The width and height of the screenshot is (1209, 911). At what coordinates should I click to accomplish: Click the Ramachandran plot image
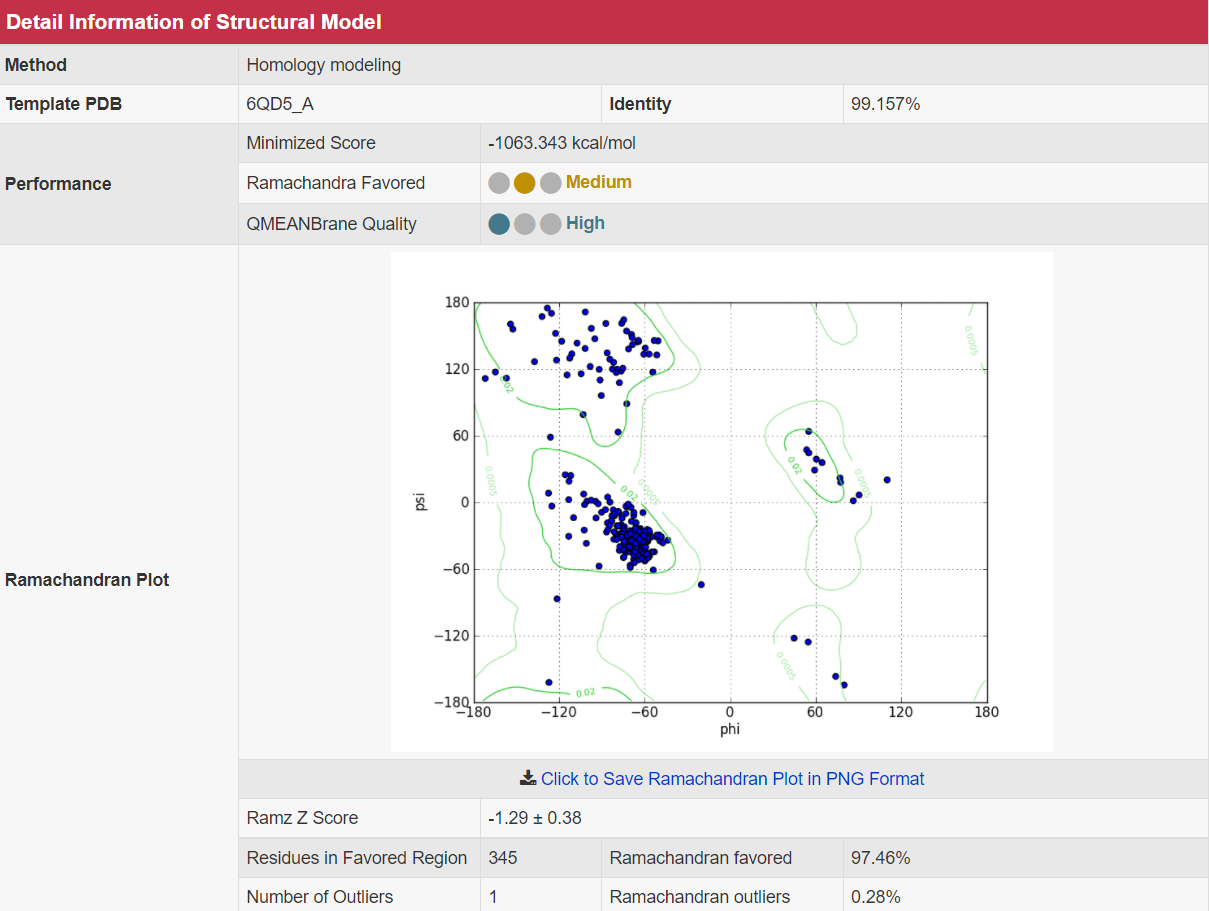(x=721, y=501)
